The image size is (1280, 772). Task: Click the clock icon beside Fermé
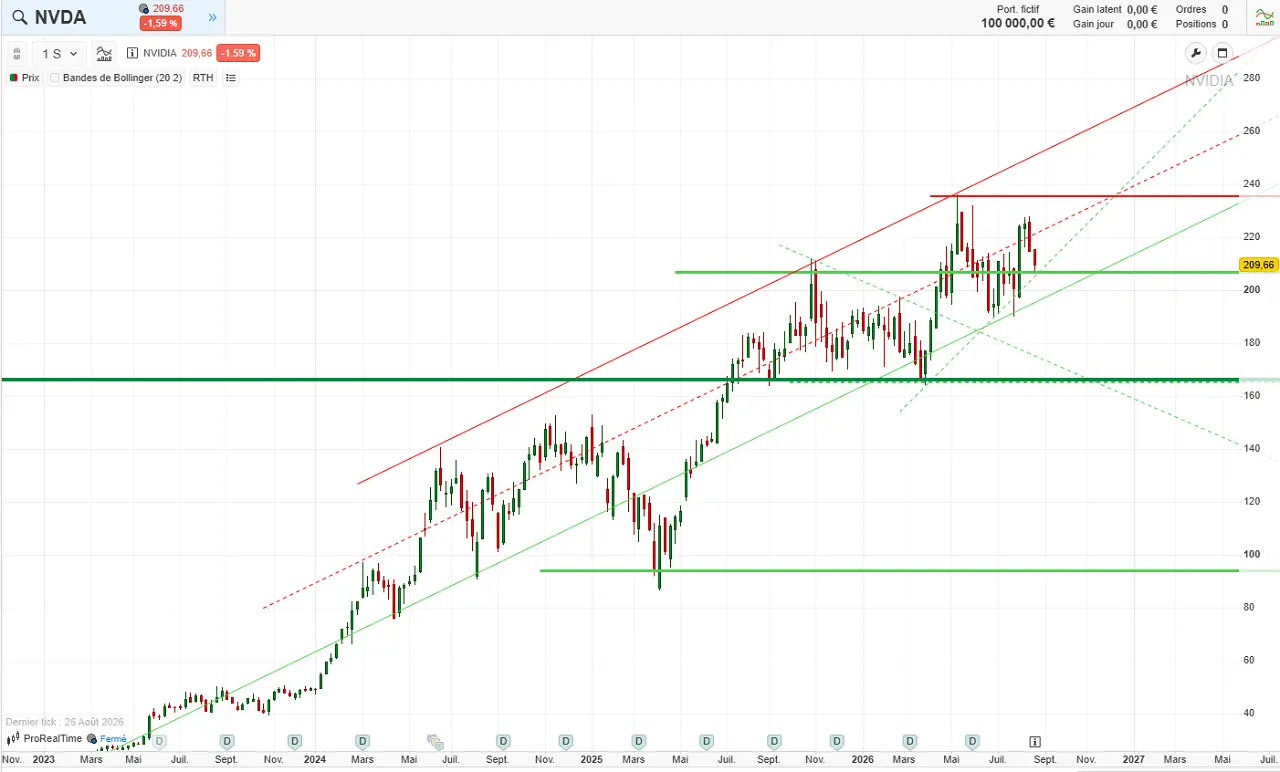coord(92,739)
